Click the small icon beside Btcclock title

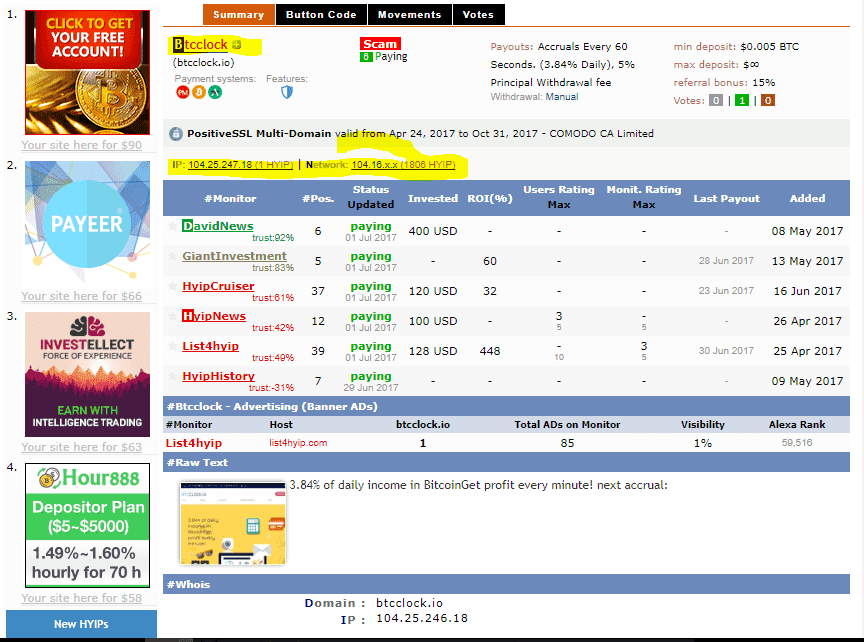(236, 45)
